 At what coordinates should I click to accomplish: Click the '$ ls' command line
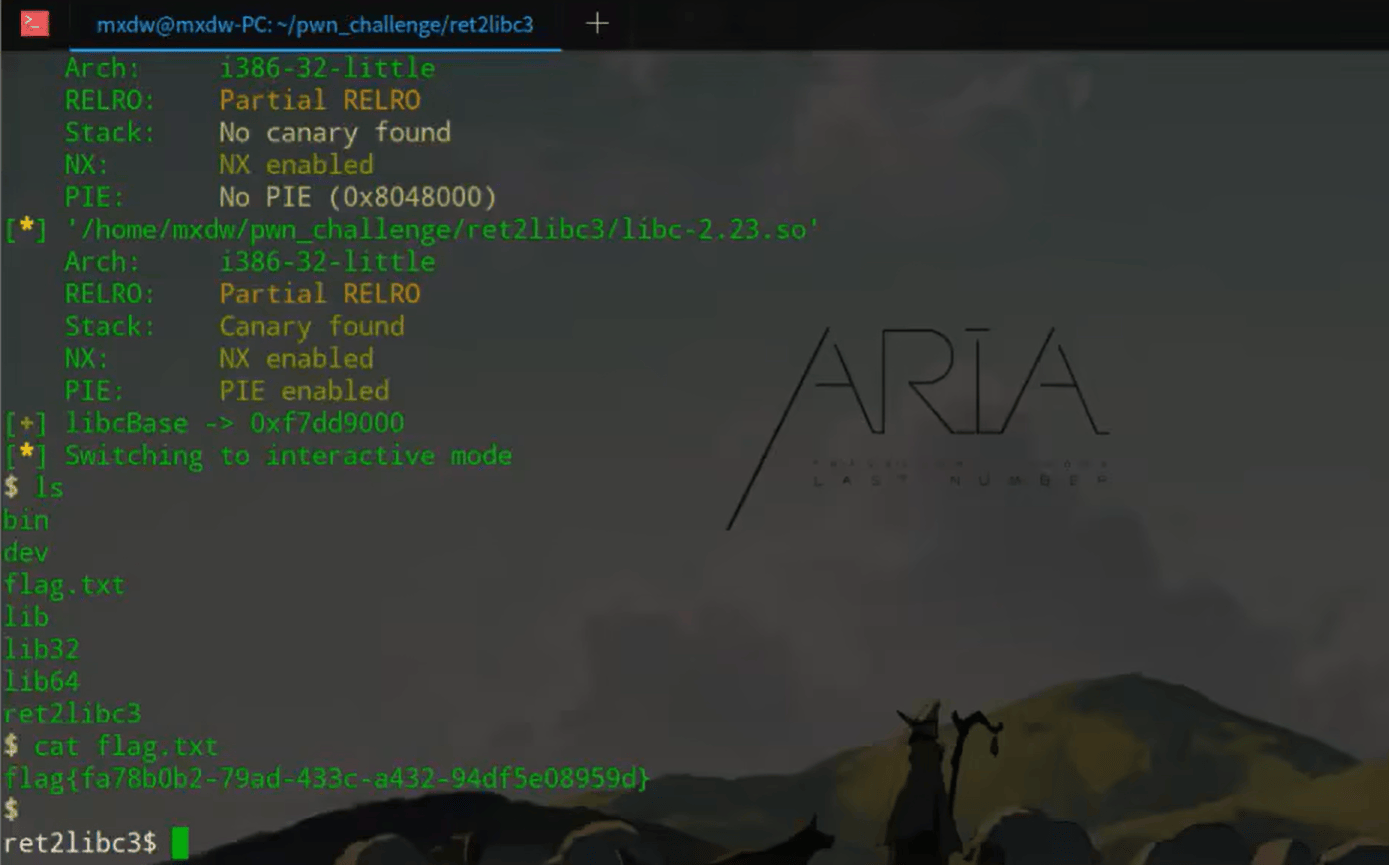tap(33, 487)
